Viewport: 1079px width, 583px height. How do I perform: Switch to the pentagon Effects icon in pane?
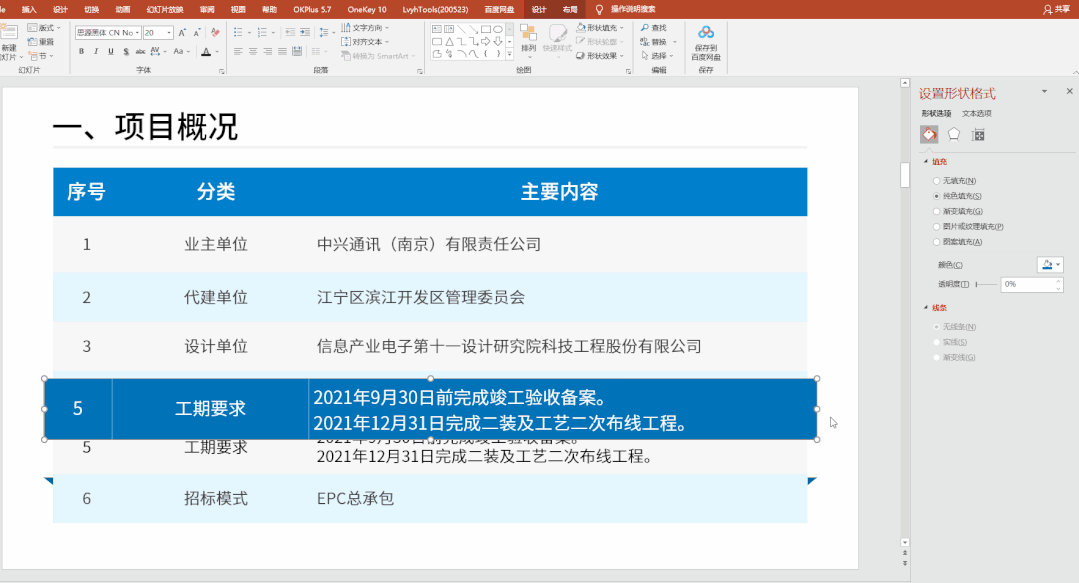[954, 134]
